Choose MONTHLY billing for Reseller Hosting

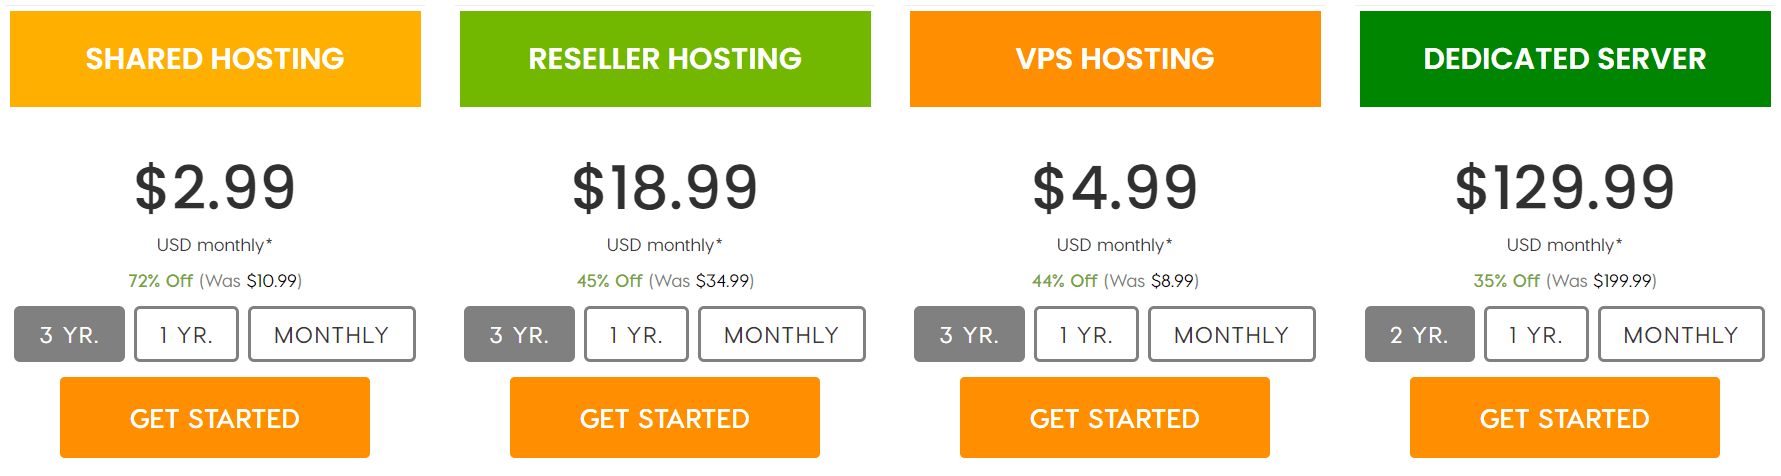(782, 334)
